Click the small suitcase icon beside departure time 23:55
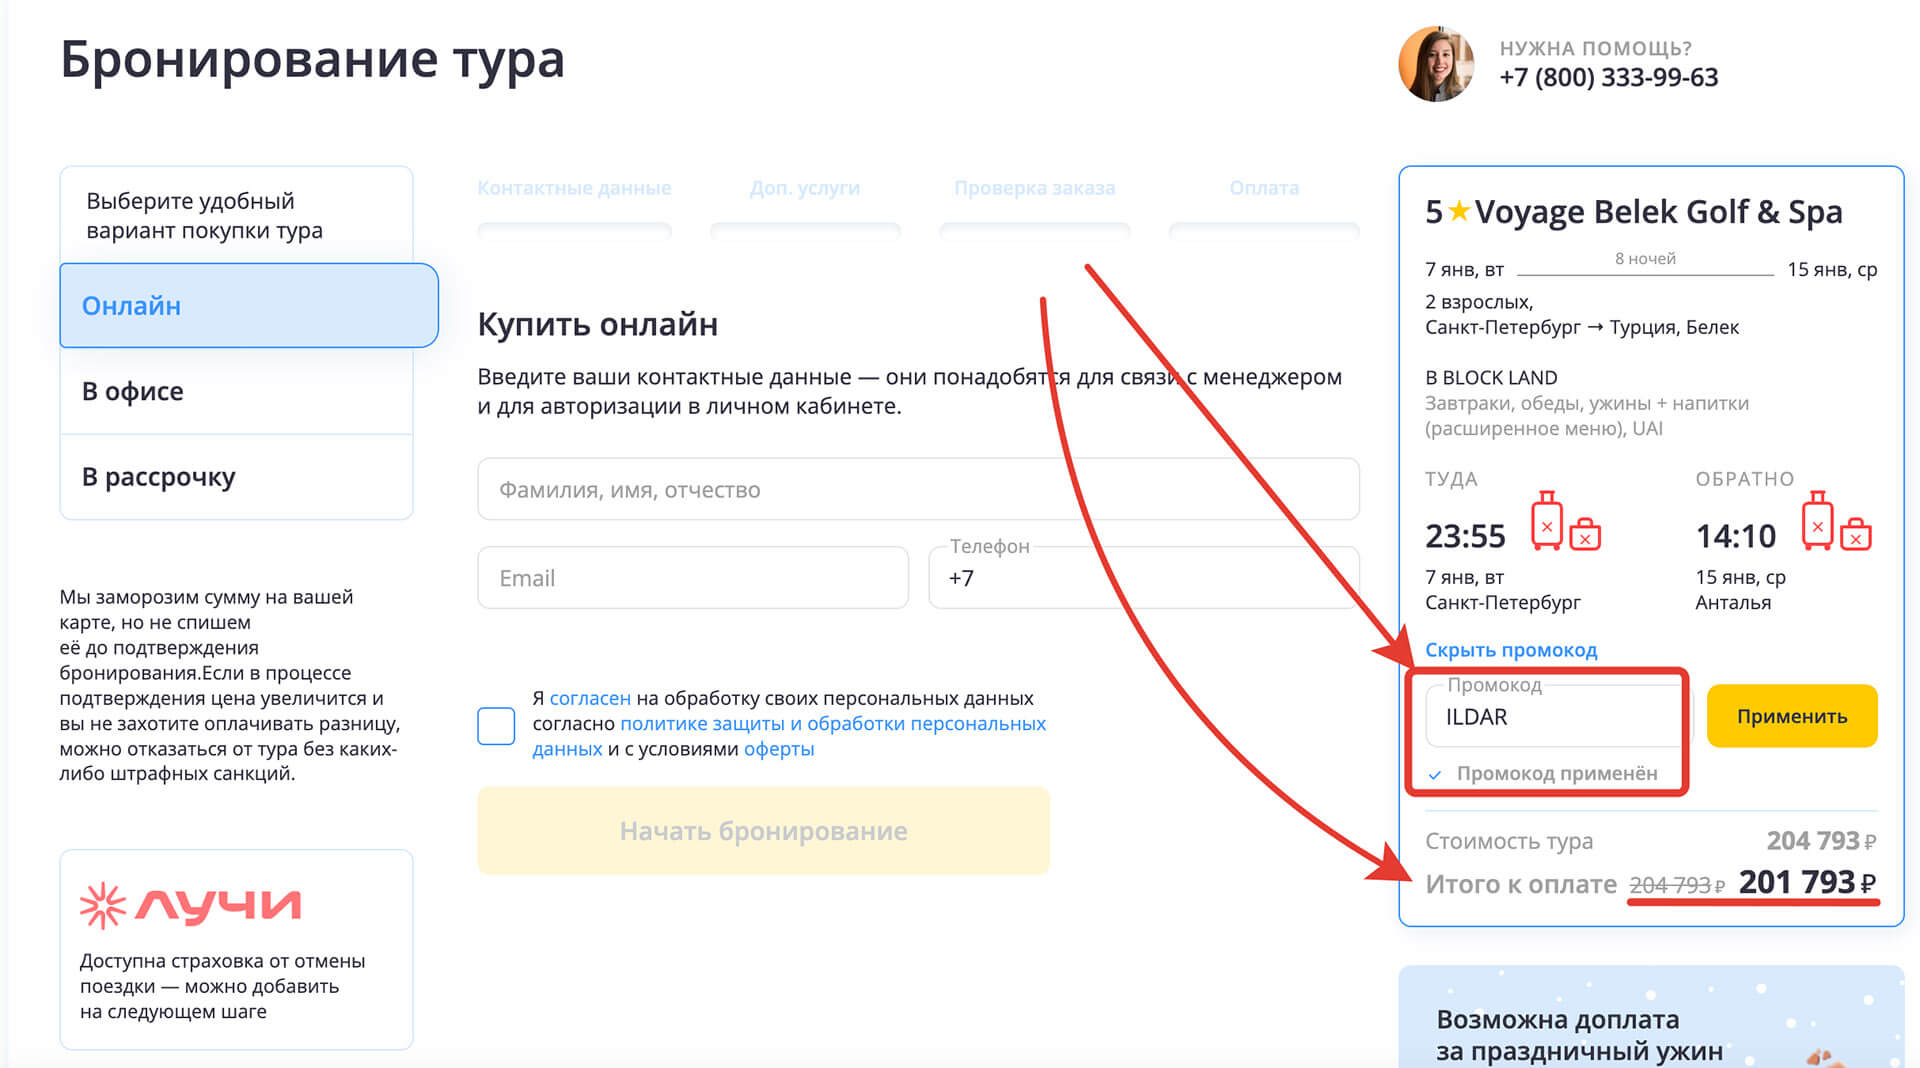The width and height of the screenshot is (1920, 1068). pyautogui.click(x=1585, y=536)
